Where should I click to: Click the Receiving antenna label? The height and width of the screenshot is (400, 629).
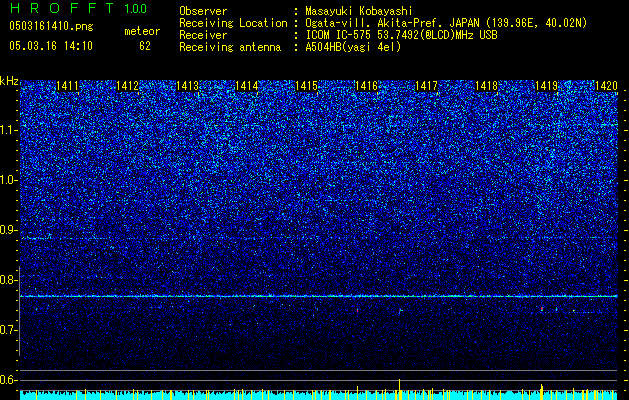pos(230,47)
